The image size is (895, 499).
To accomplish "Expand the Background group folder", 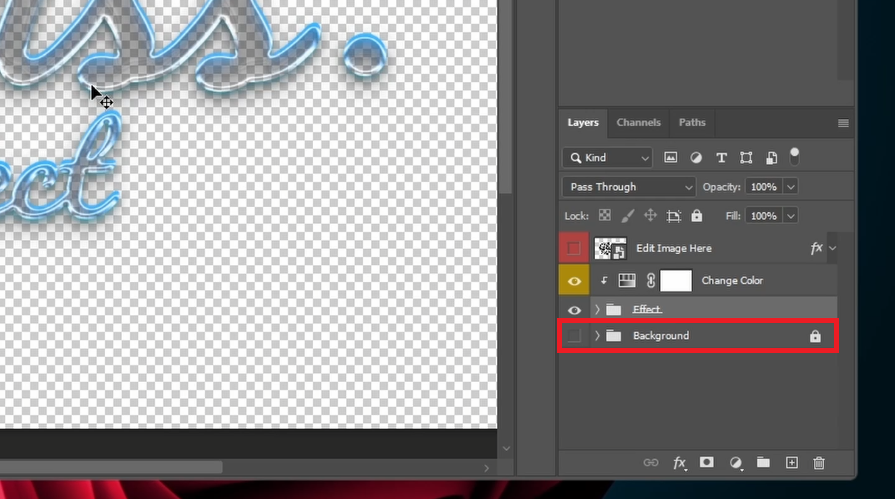I will point(597,336).
